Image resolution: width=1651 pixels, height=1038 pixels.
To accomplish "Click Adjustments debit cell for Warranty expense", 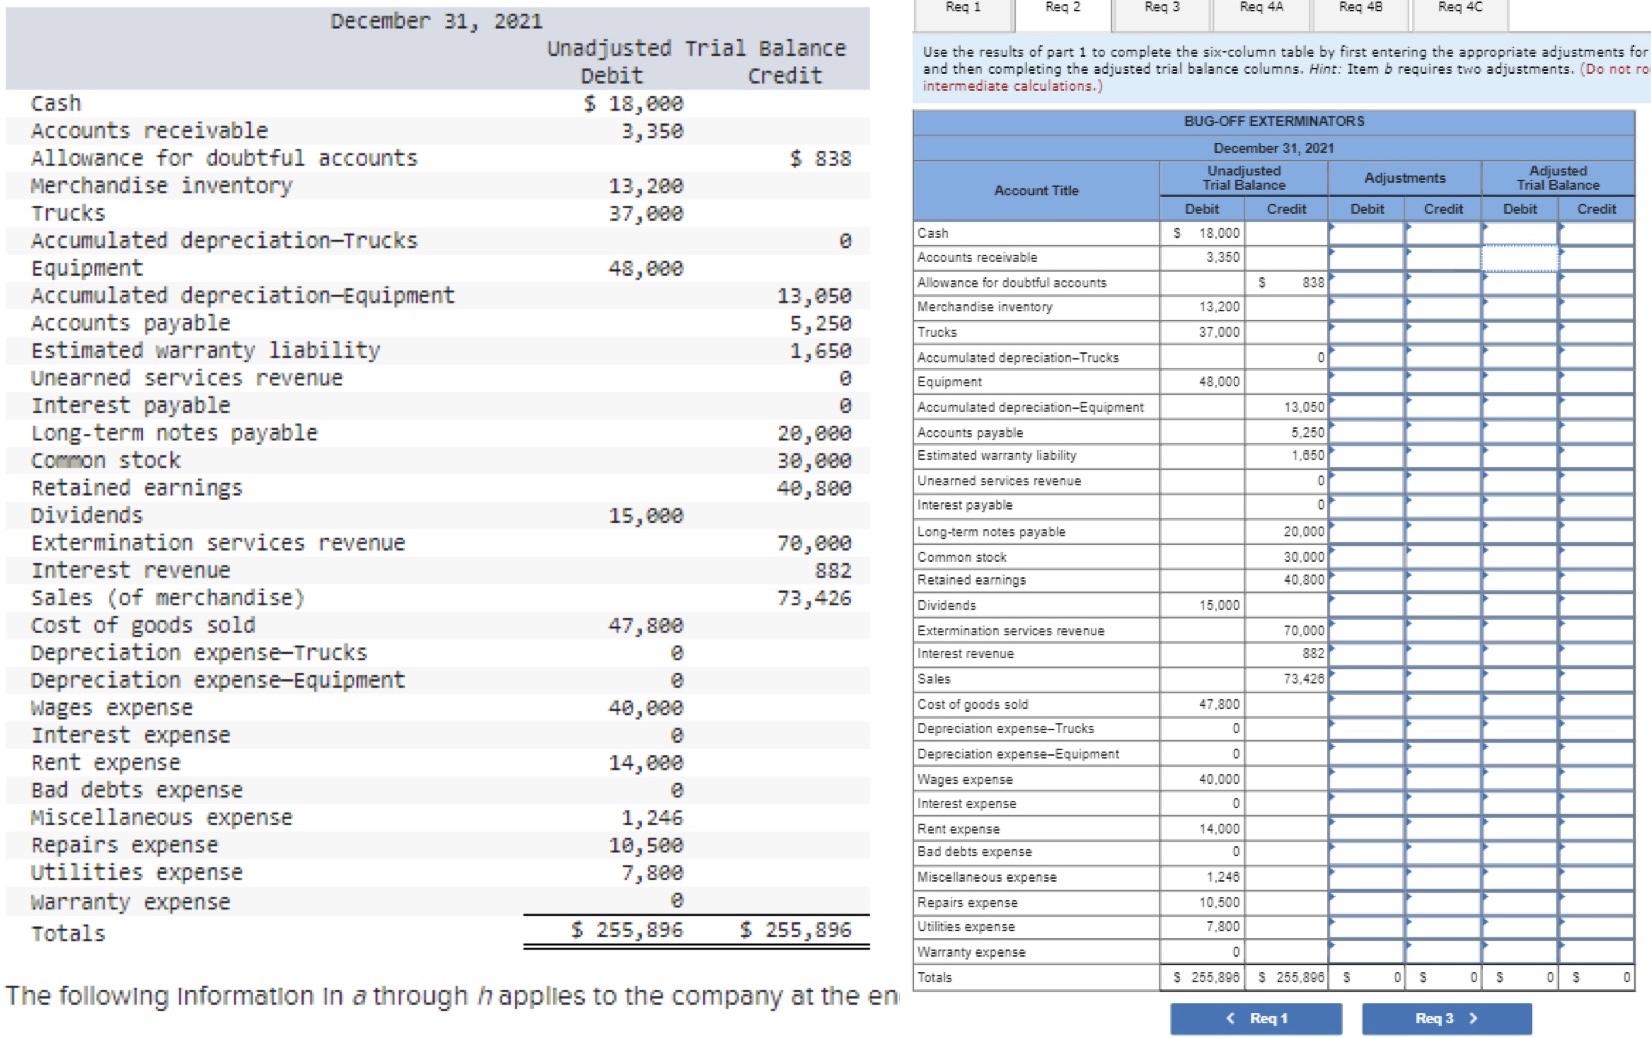I will (x=1367, y=952).
